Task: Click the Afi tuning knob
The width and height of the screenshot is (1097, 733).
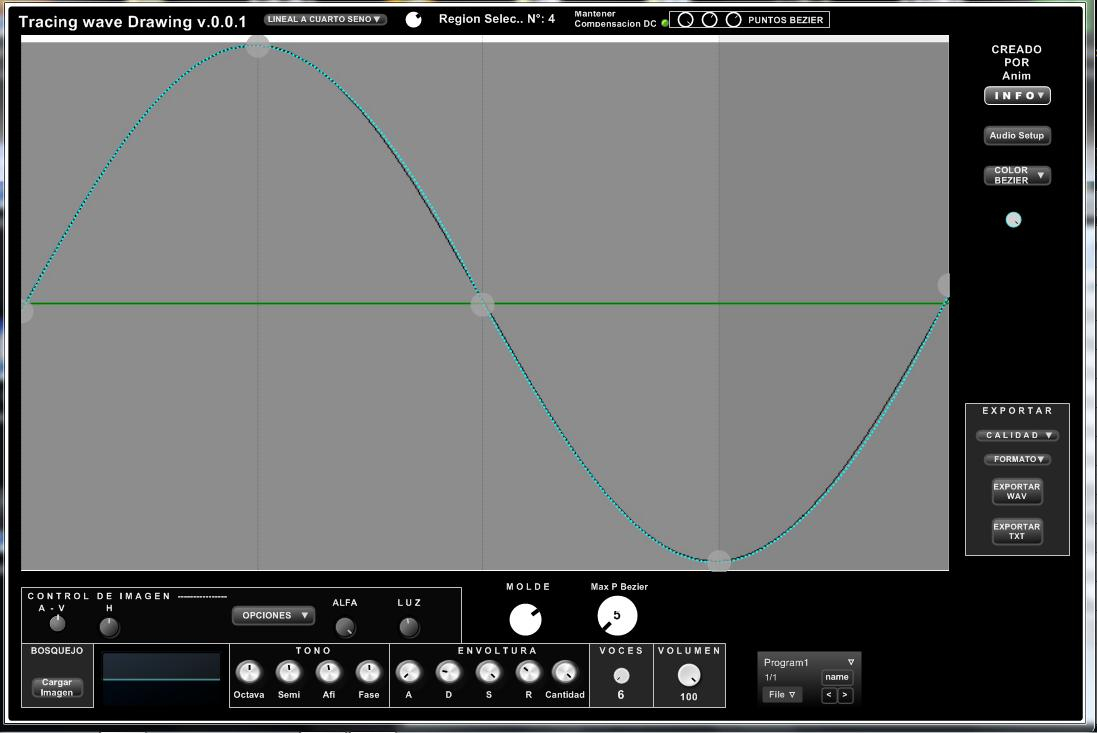Action: click(x=328, y=673)
